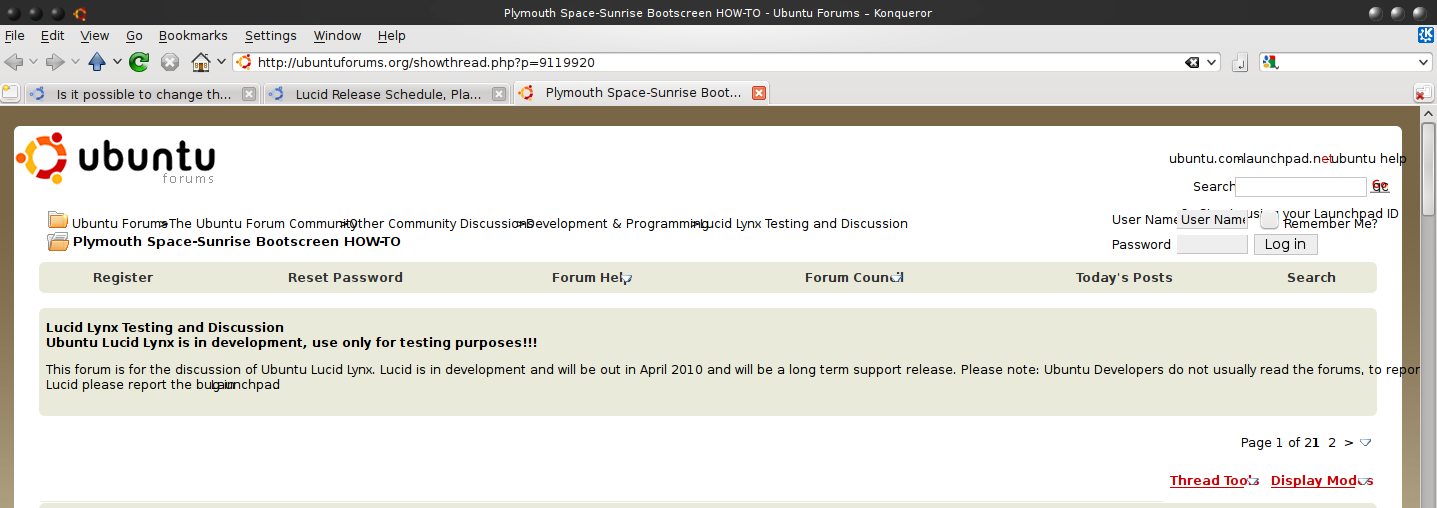1437x508 pixels.
Task: Expand the Up button history dropdown
Action: coord(117,62)
